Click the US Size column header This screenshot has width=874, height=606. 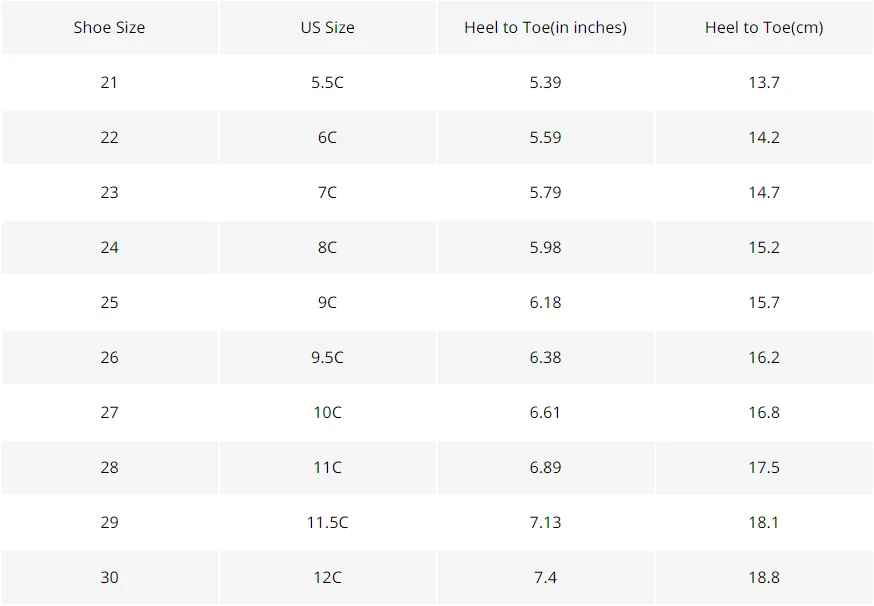tap(327, 27)
